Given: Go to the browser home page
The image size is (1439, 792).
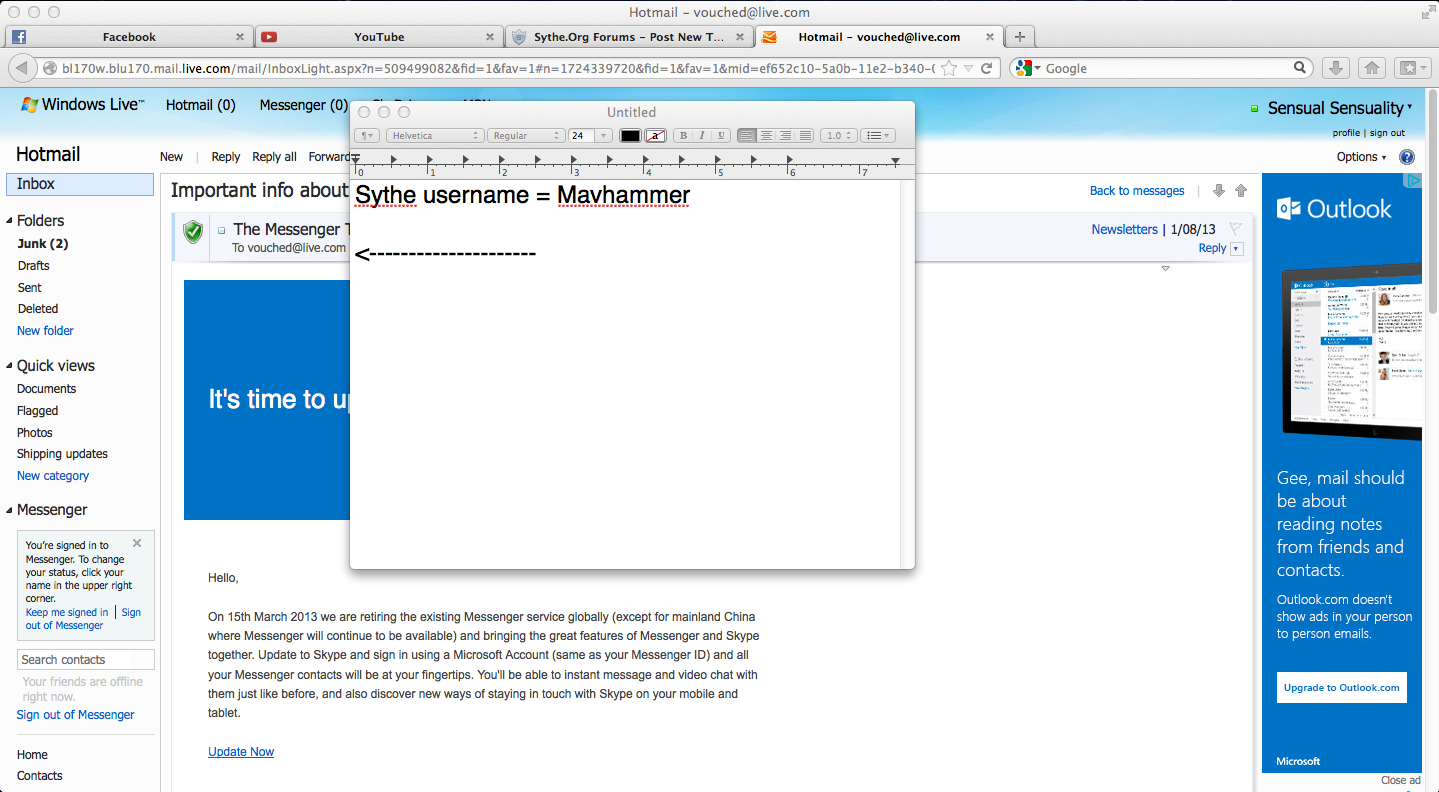Looking at the screenshot, I should (1372, 68).
